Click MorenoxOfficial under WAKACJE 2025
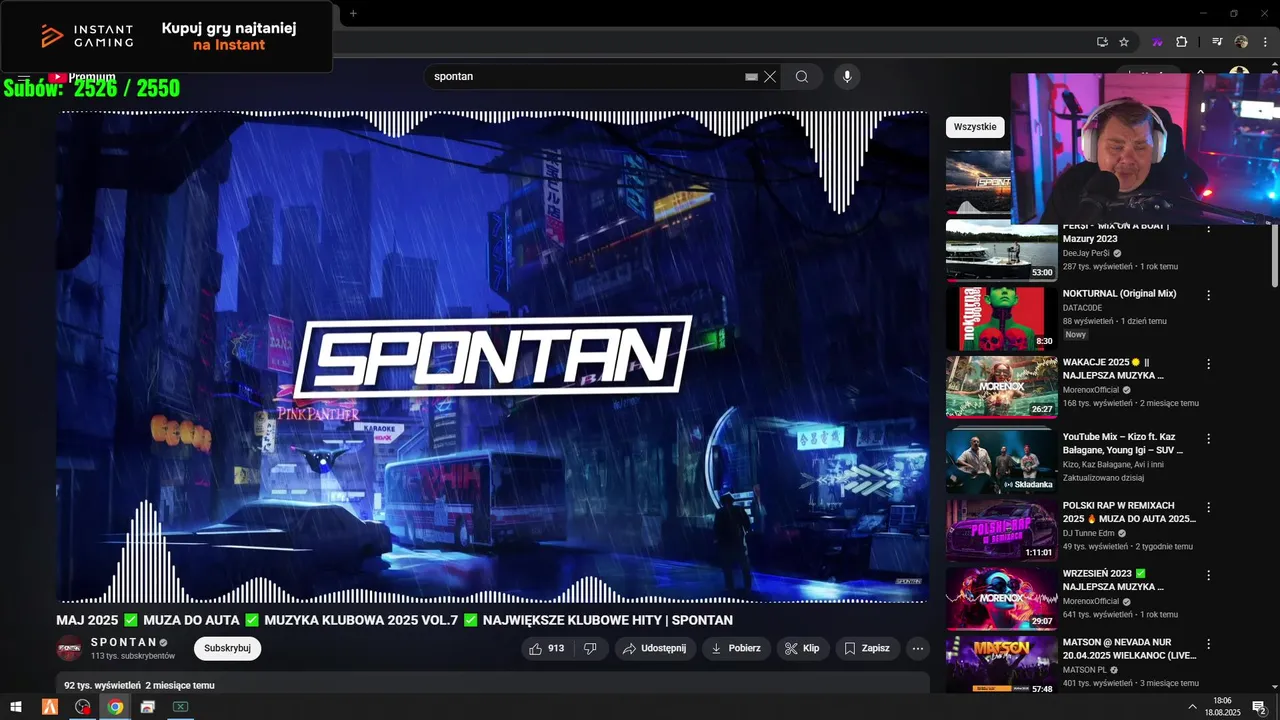The width and height of the screenshot is (1280, 720). [x=1092, y=389]
